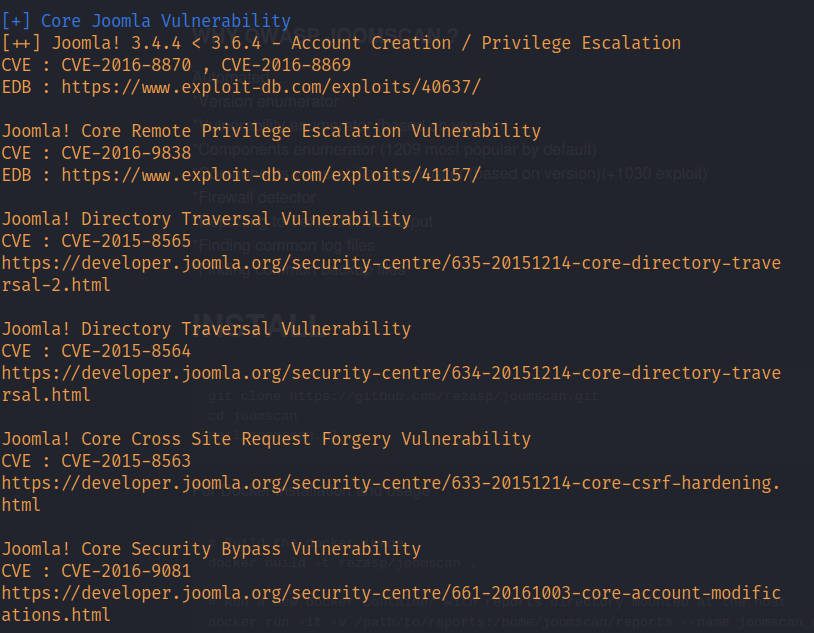The width and height of the screenshot is (814, 633).
Task: Click the CVE-2016-9838 identifier
Action: click(126, 153)
